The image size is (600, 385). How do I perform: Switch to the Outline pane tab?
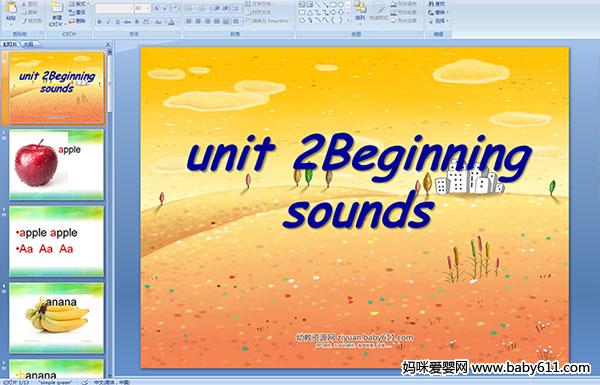pyautogui.click(x=29, y=44)
